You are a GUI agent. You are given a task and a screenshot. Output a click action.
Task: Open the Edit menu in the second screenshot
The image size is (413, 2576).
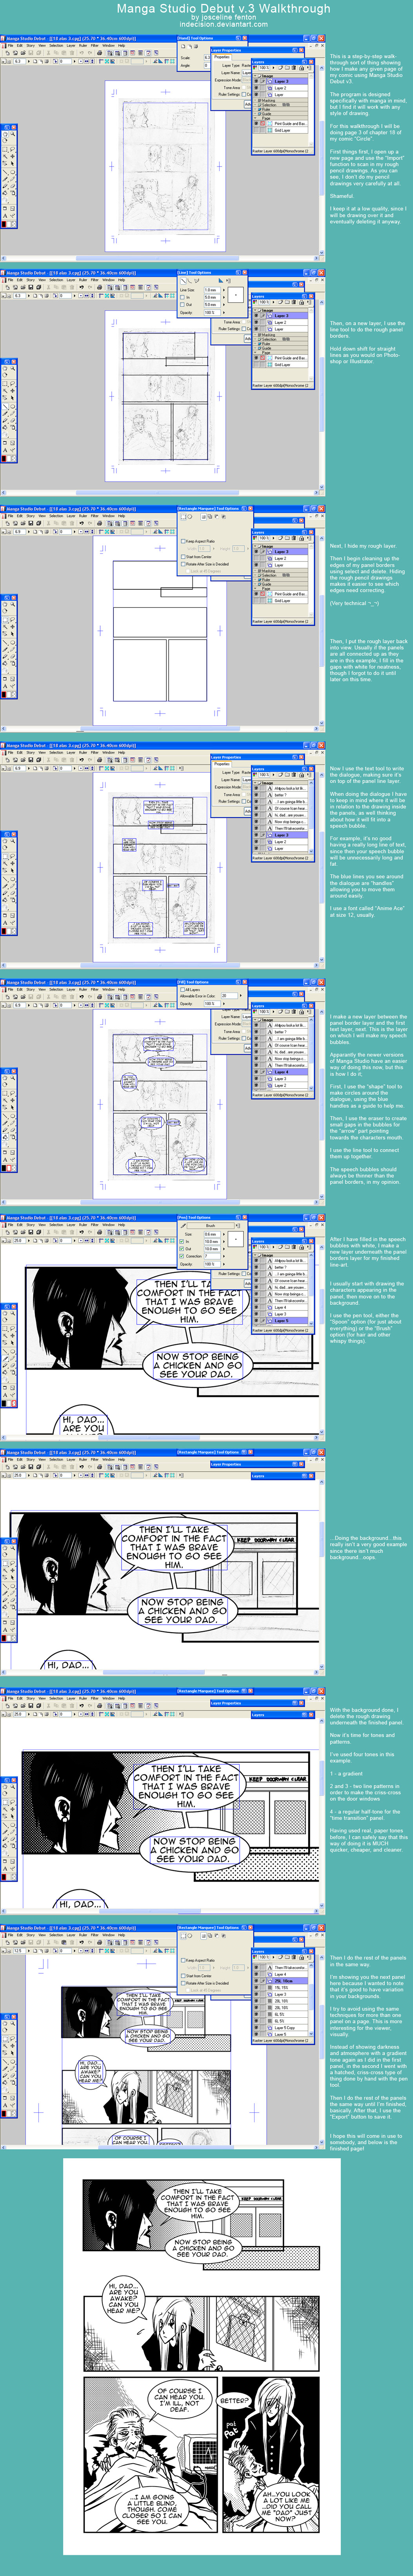click(19, 279)
